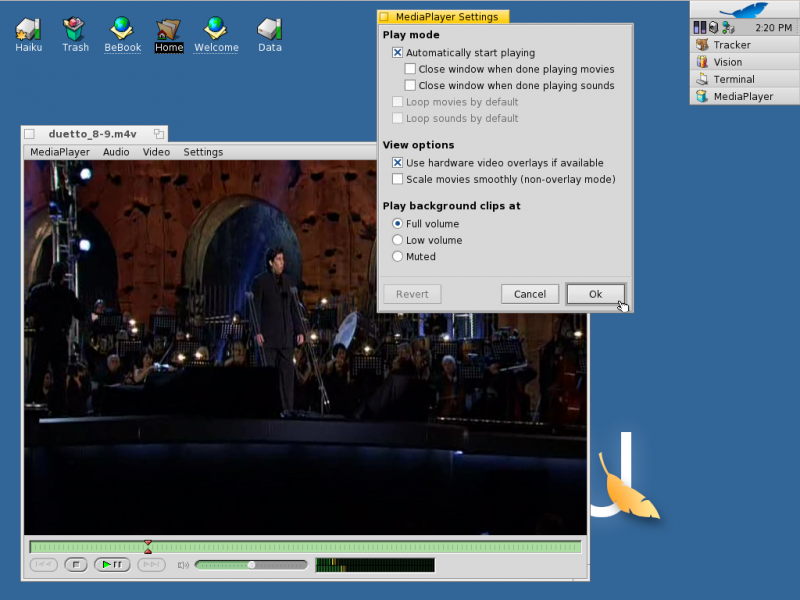Choose Low volume for background clips

click(397, 240)
